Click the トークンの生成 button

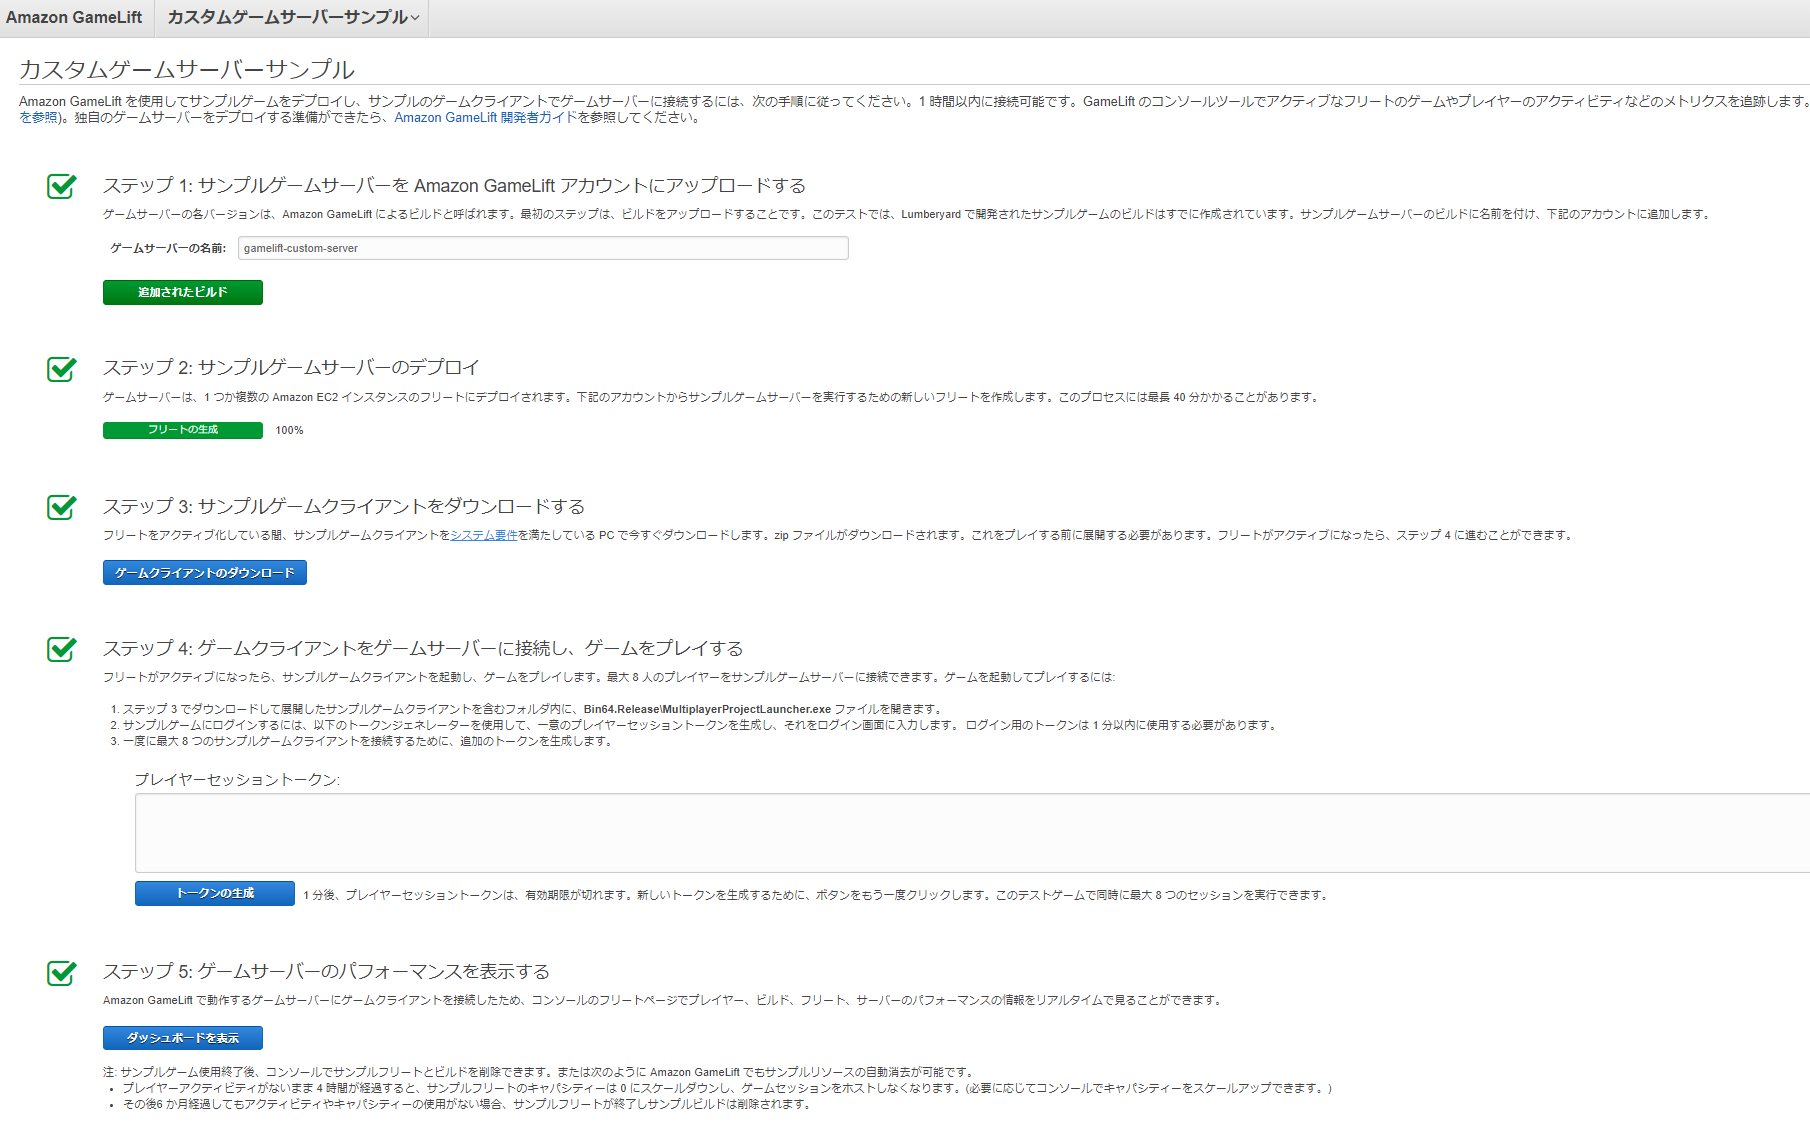tap(215, 893)
